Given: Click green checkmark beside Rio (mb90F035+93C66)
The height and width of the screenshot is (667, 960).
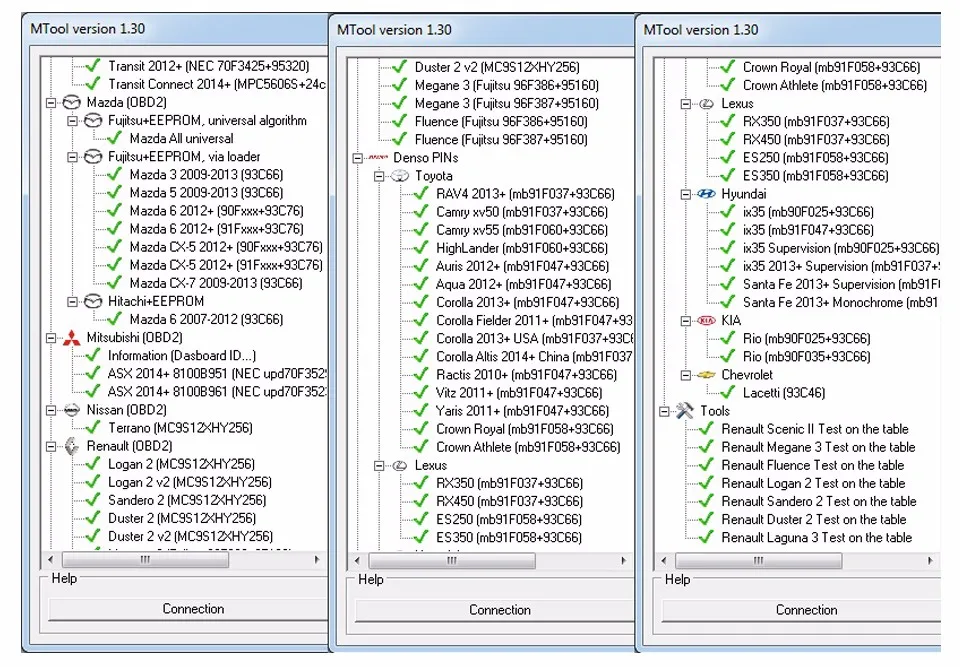Looking at the screenshot, I should [x=728, y=356].
